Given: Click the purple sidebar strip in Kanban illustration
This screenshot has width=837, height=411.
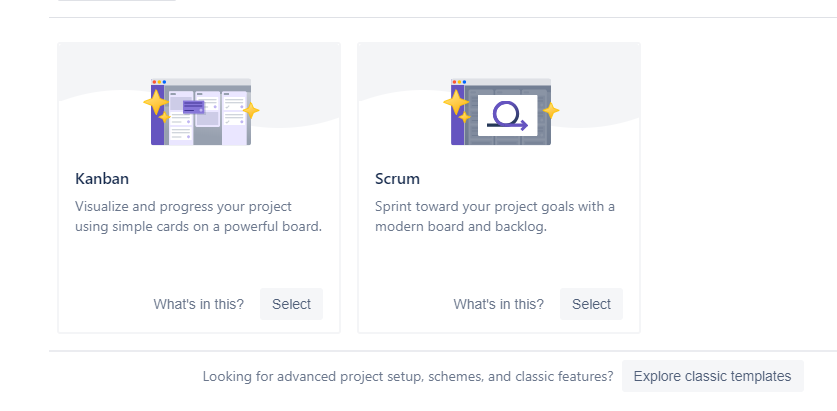Looking at the screenshot, I should click(157, 115).
